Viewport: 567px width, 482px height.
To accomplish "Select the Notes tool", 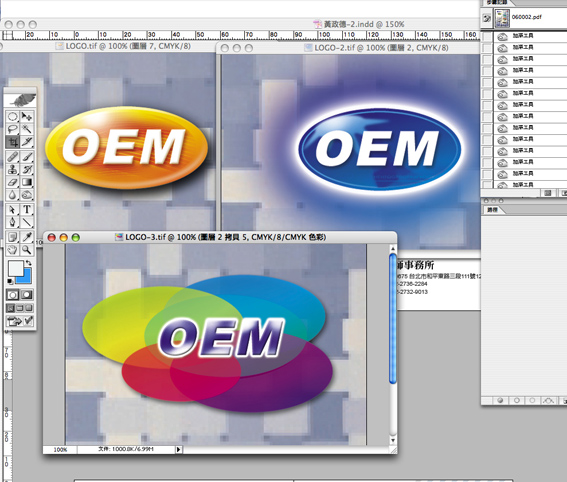I will 13,237.
